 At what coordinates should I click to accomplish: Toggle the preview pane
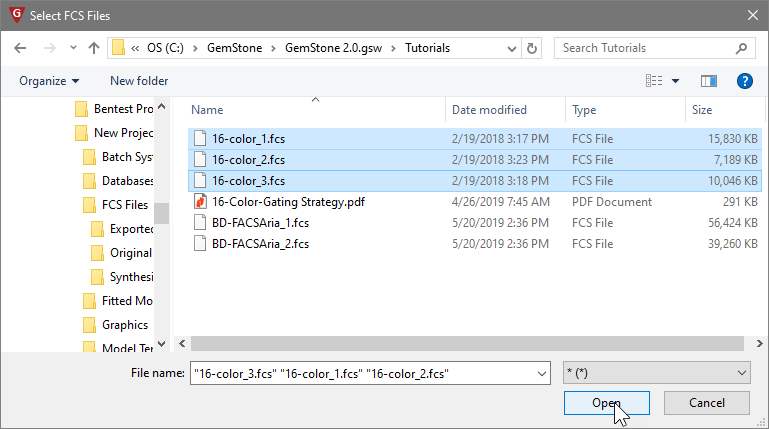tap(709, 81)
